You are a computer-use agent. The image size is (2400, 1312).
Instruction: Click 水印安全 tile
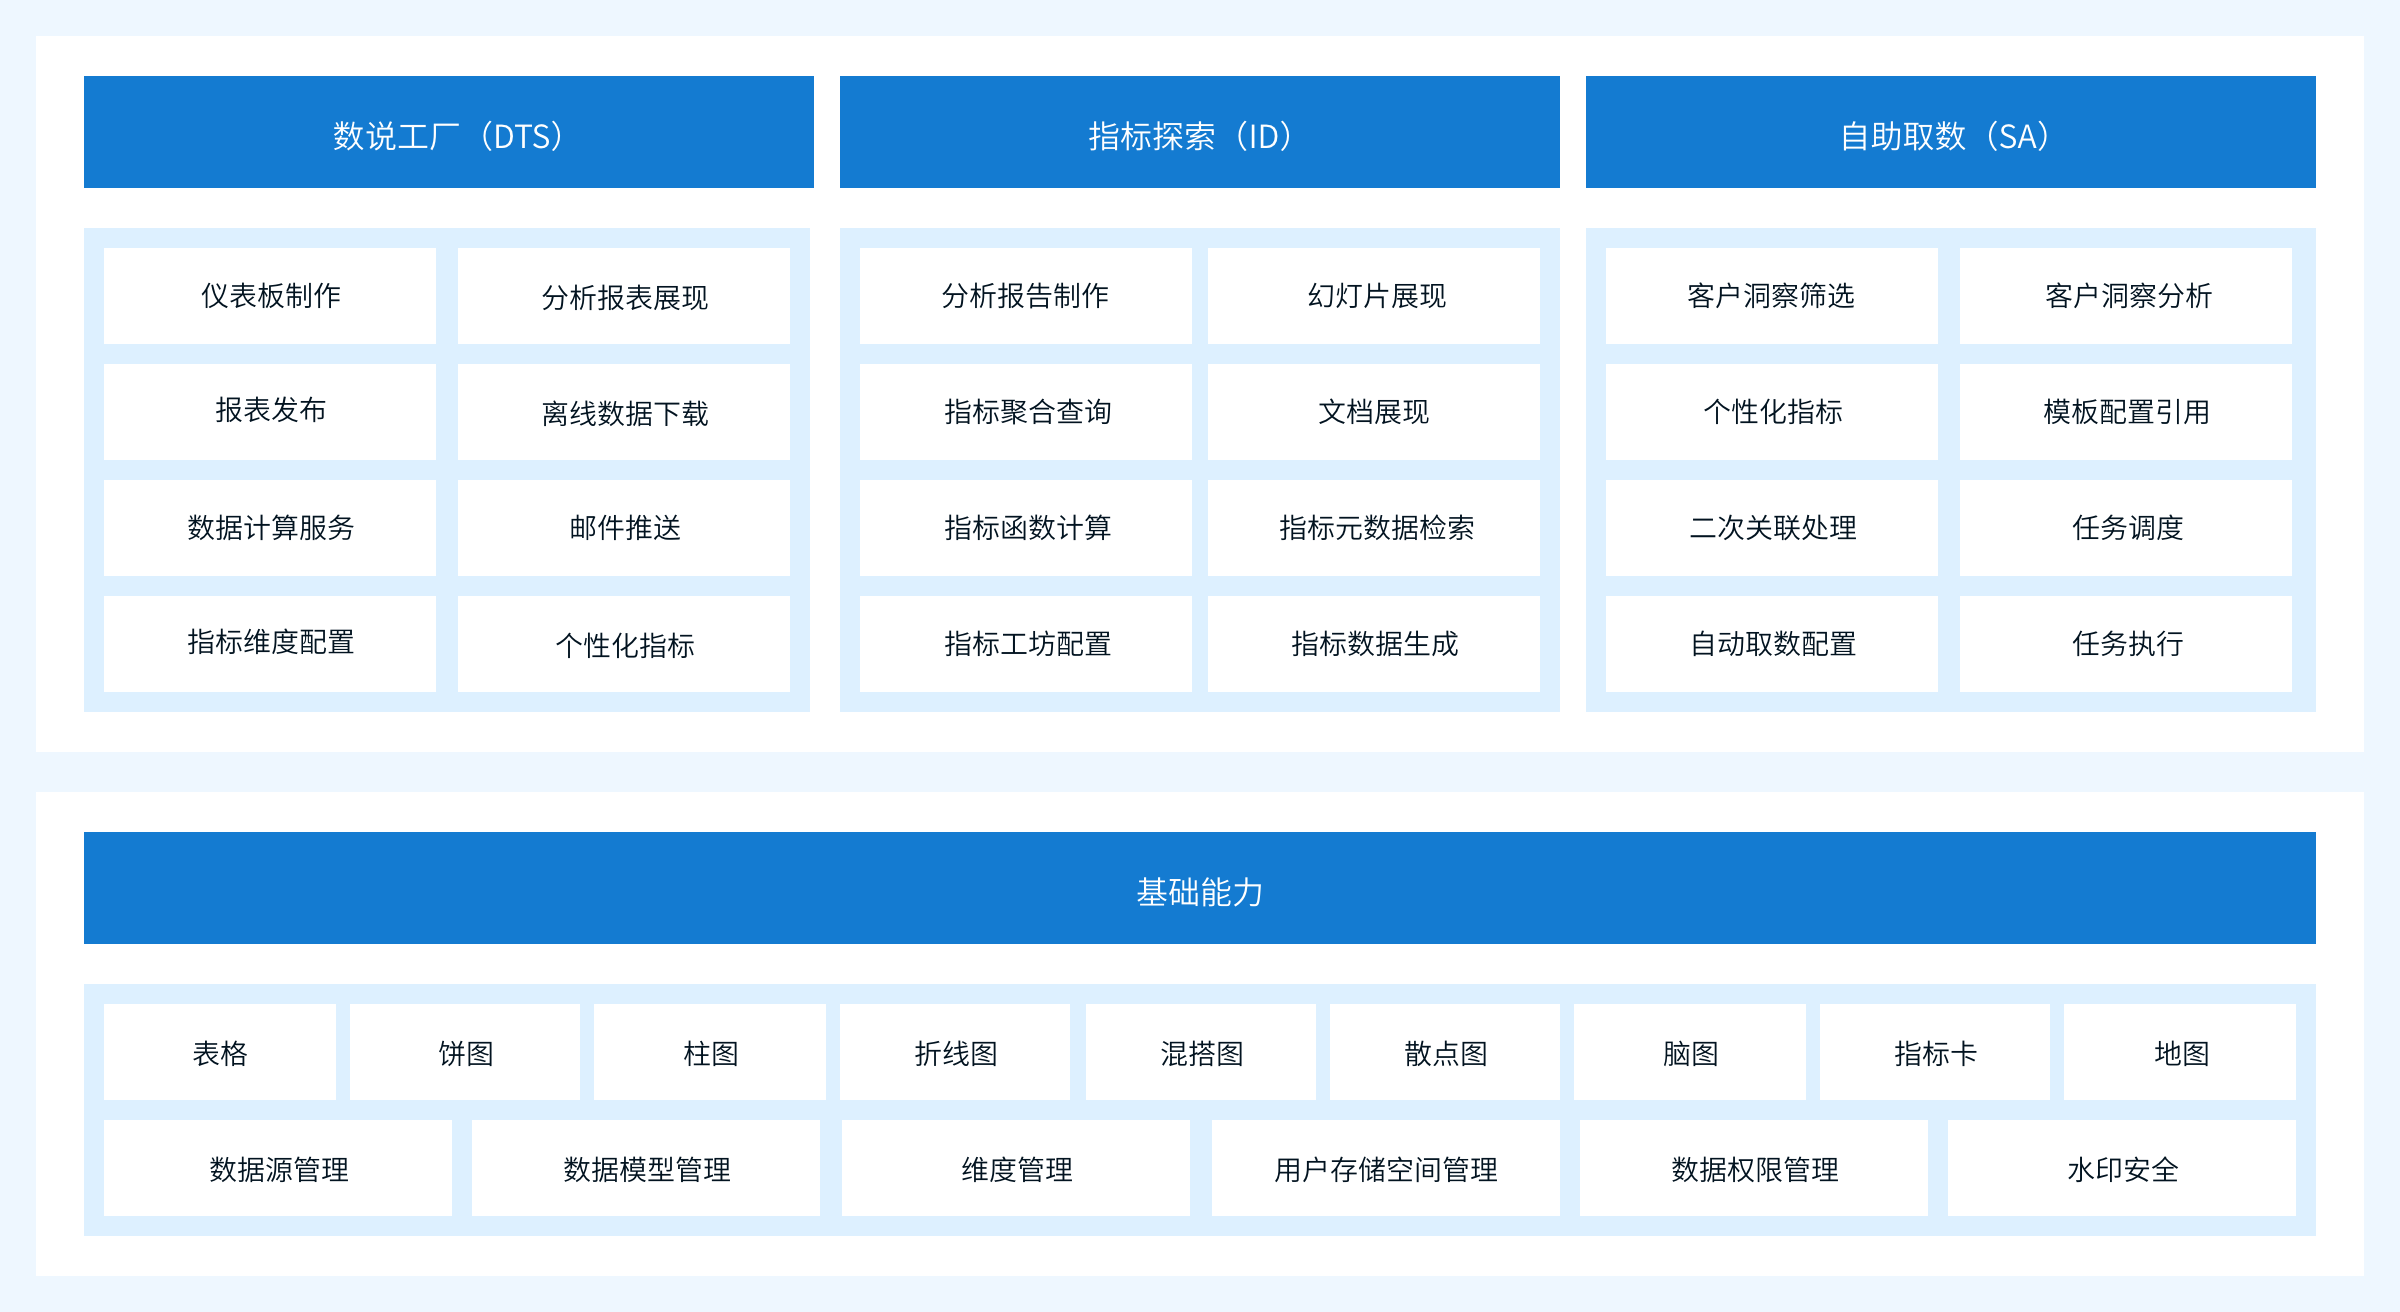click(2122, 1169)
